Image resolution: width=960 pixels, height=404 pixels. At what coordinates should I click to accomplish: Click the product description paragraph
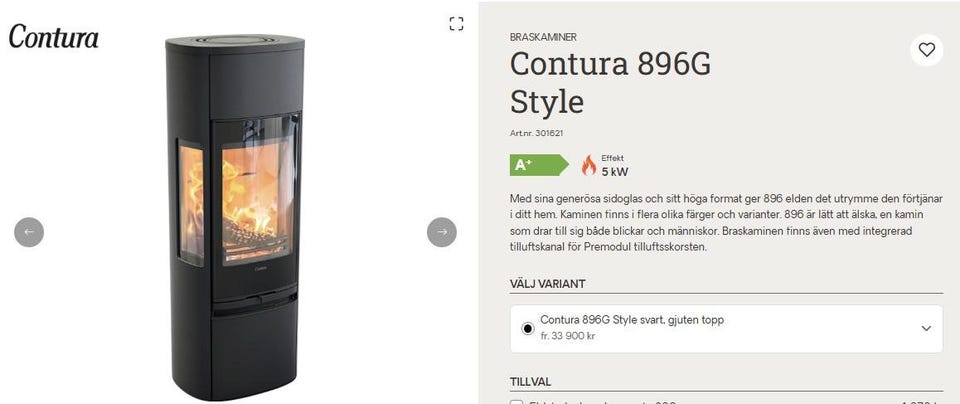click(726, 223)
